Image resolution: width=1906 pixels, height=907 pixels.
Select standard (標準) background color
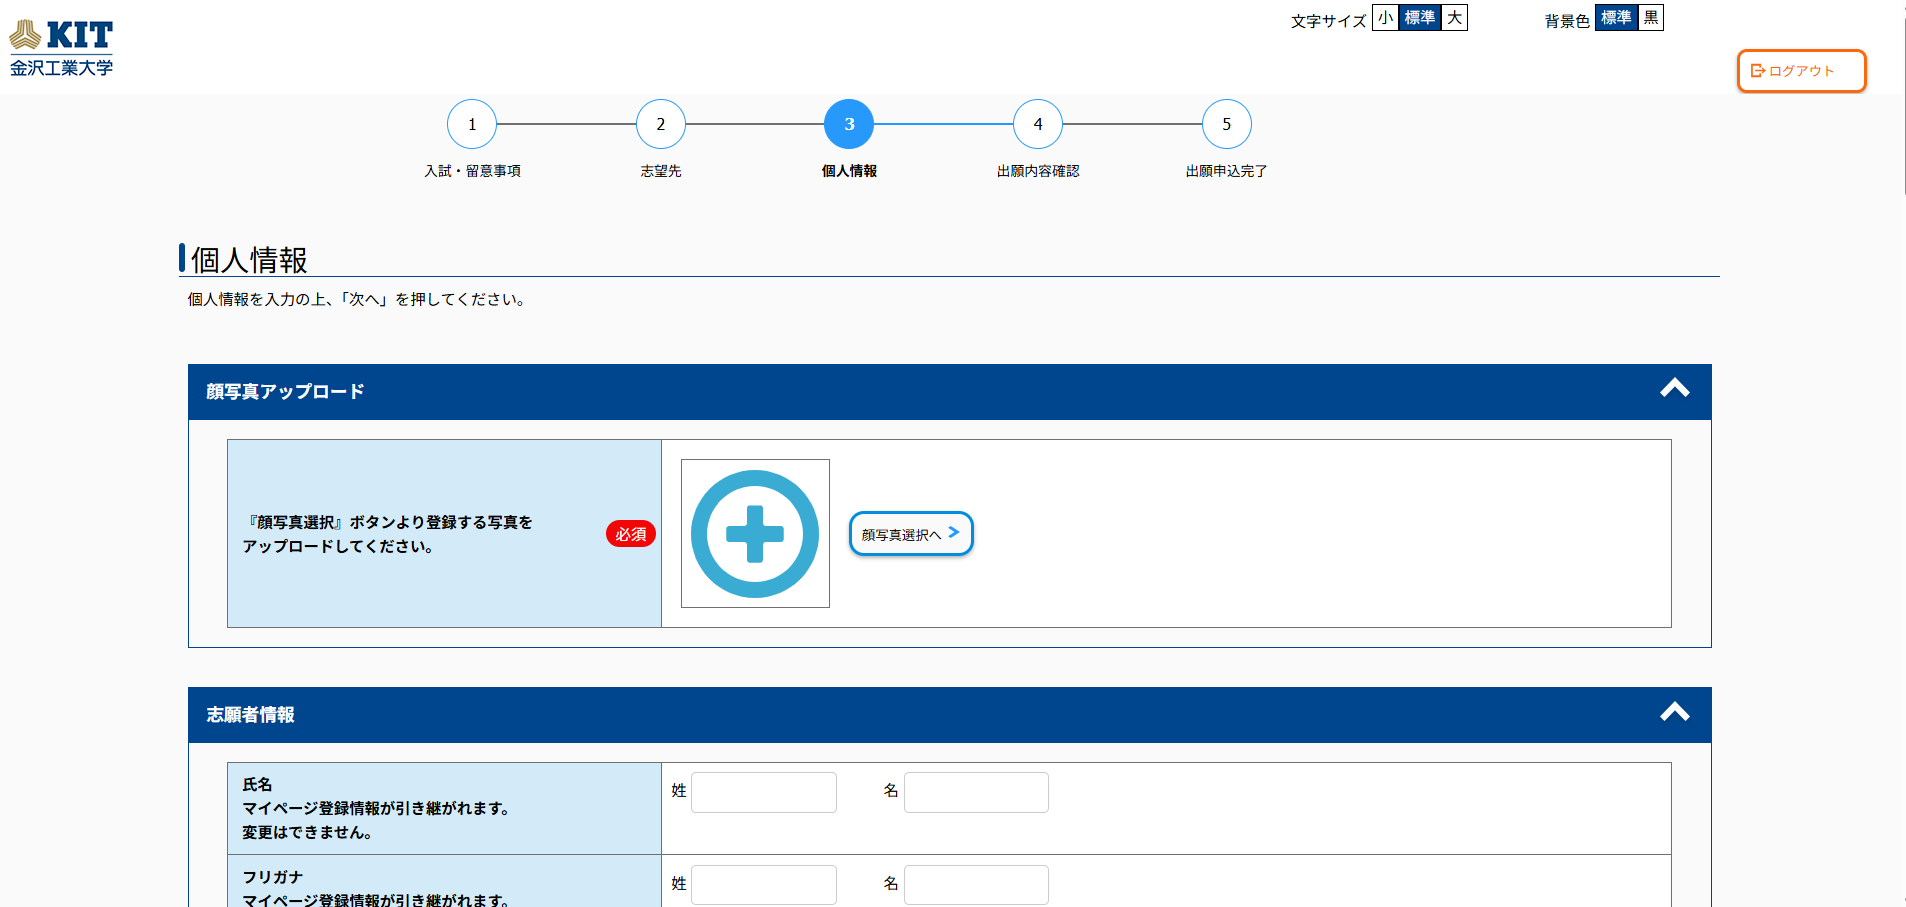tap(1616, 18)
